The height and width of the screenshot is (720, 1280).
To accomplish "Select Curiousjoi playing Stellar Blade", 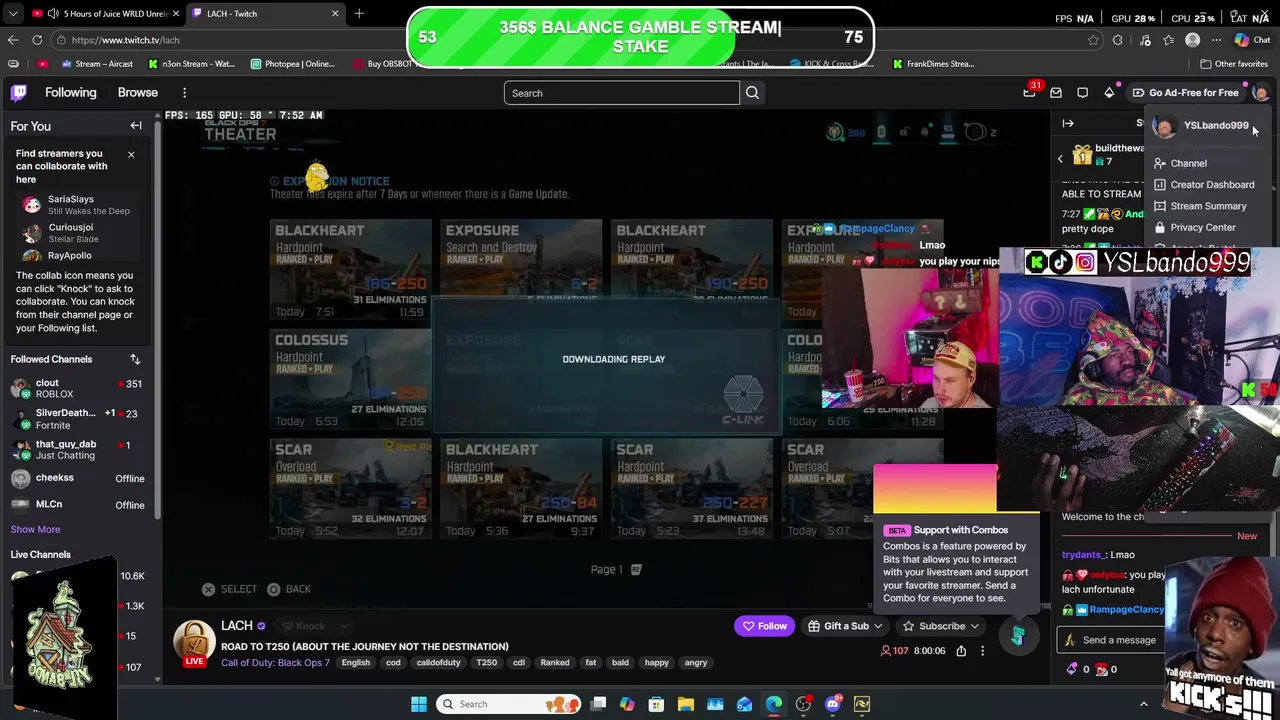I will 78,233.
